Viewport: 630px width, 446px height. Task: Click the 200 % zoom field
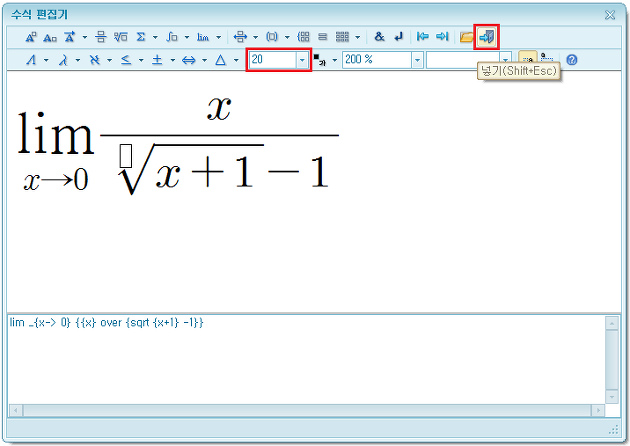(x=377, y=60)
